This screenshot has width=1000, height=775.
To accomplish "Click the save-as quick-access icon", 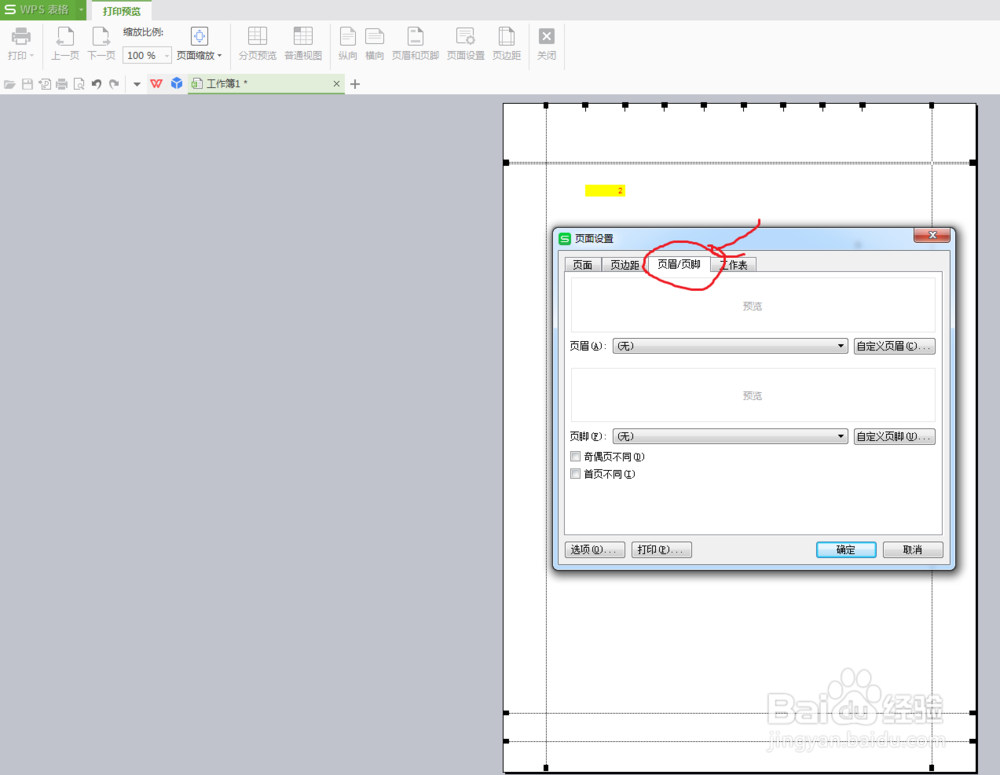I will coord(45,84).
